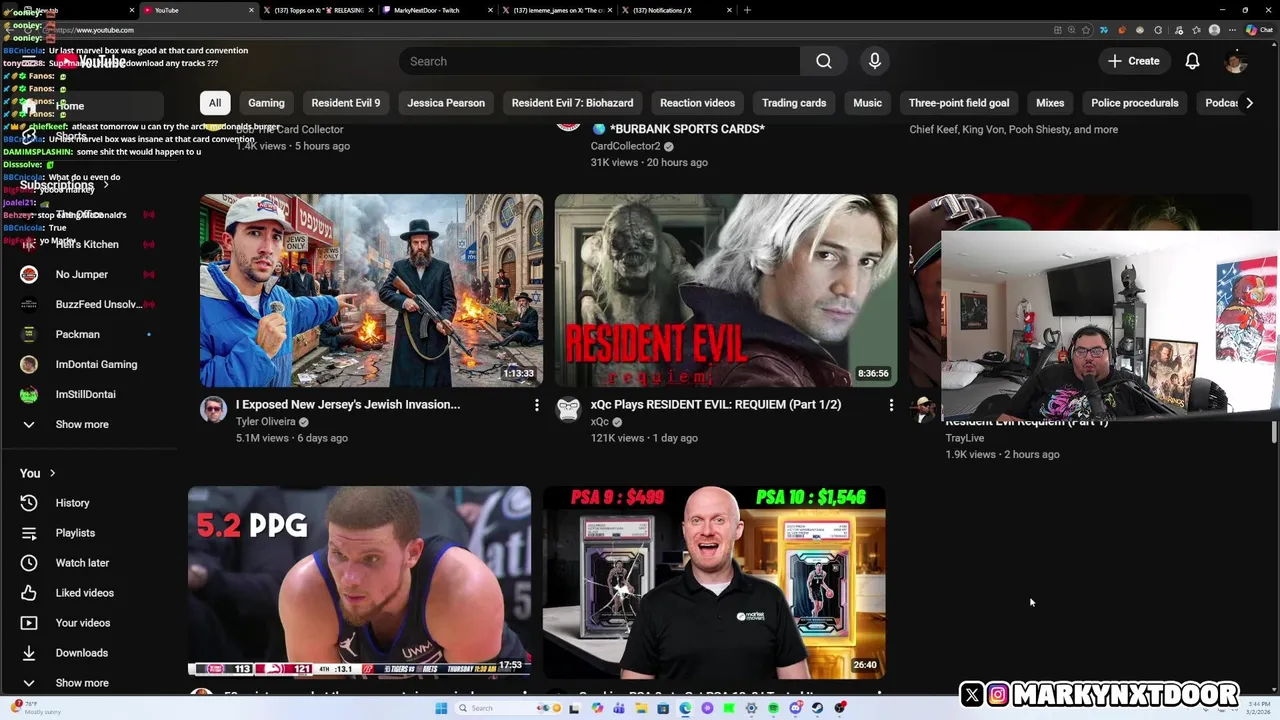Open Your videos in sidebar
The width and height of the screenshot is (1280, 720).
click(x=83, y=623)
